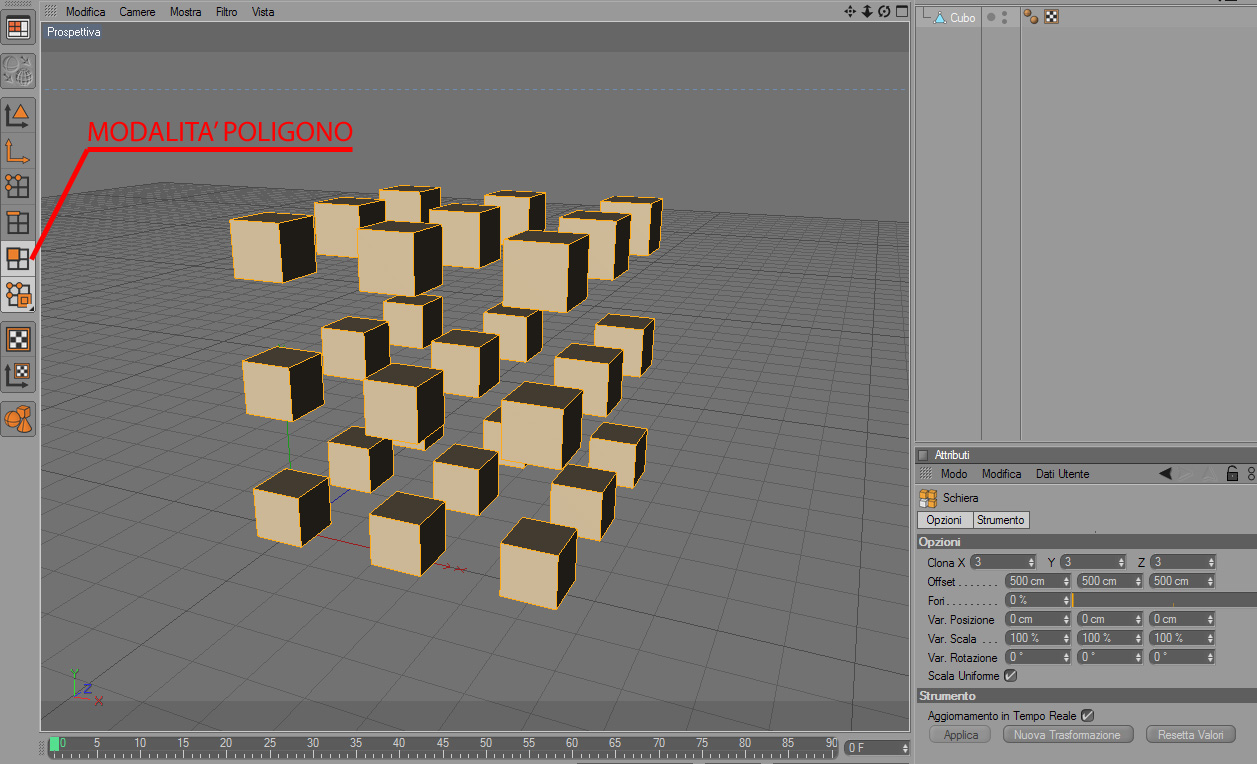Viewport: 1257px width, 764px height.
Task: Click the viewport move (pan) icon
Action: (850, 11)
